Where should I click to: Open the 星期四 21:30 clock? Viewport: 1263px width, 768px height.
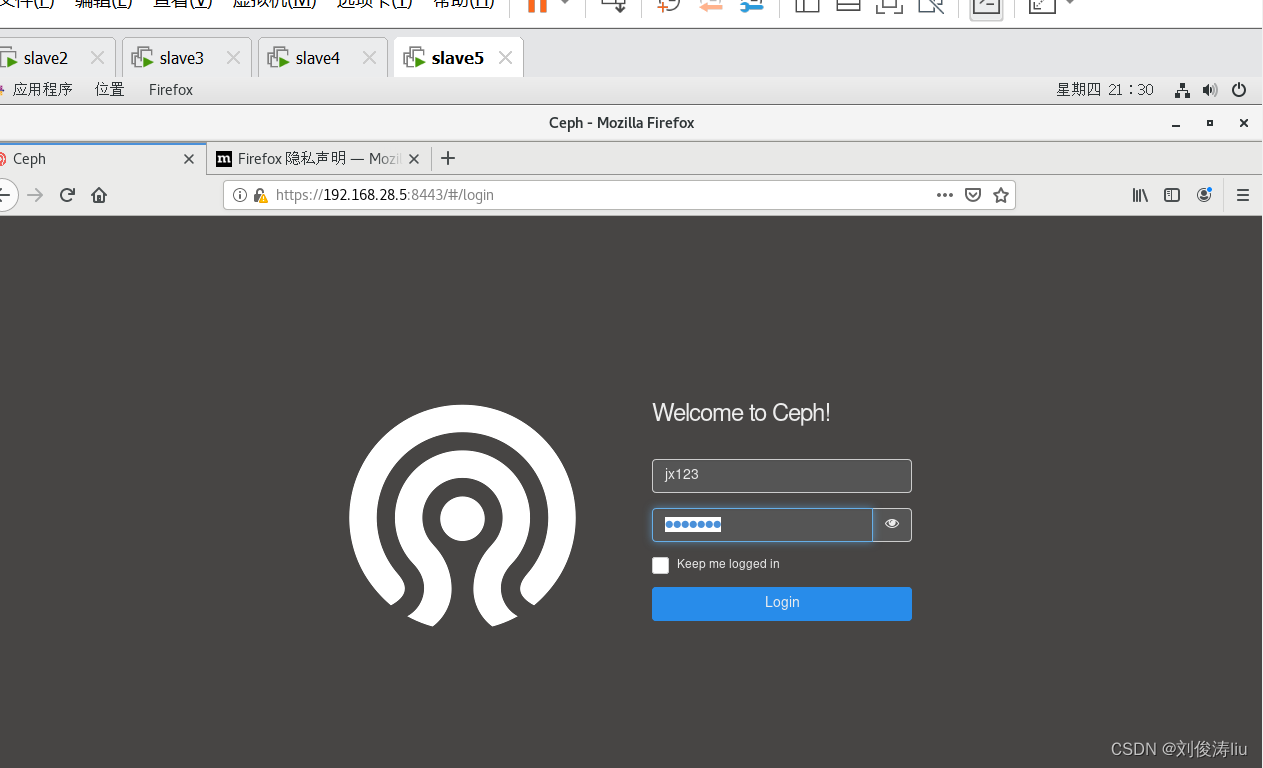pos(1105,90)
